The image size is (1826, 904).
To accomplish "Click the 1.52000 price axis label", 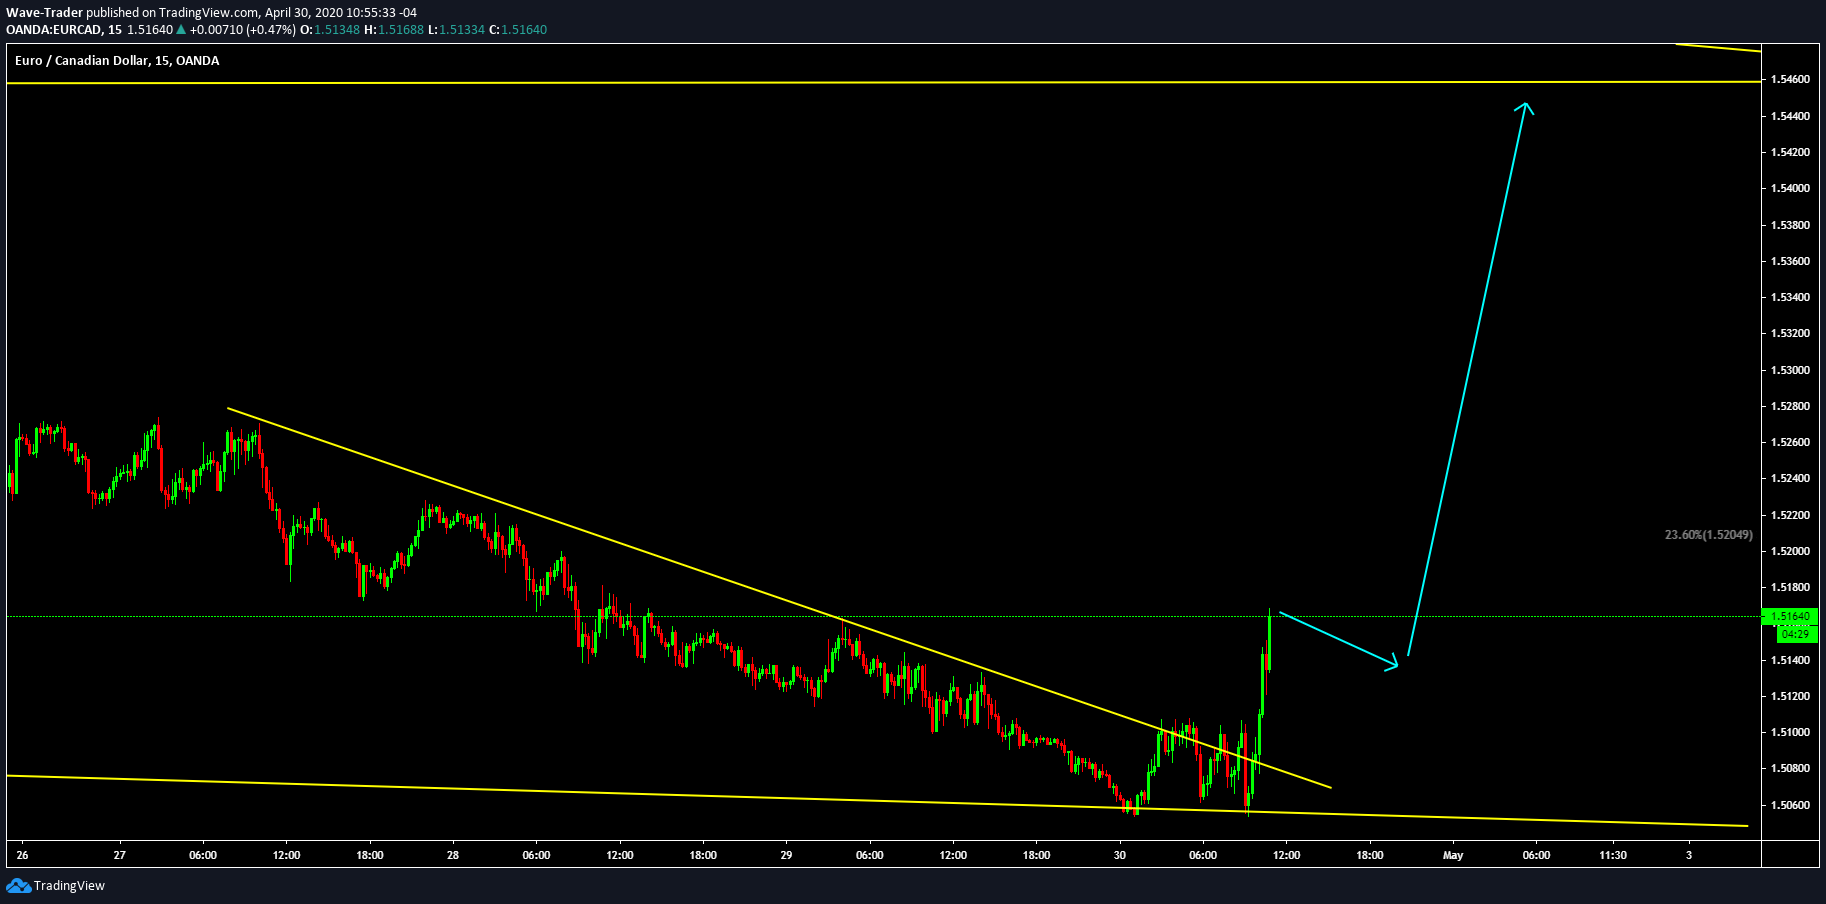I will click(x=1790, y=551).
